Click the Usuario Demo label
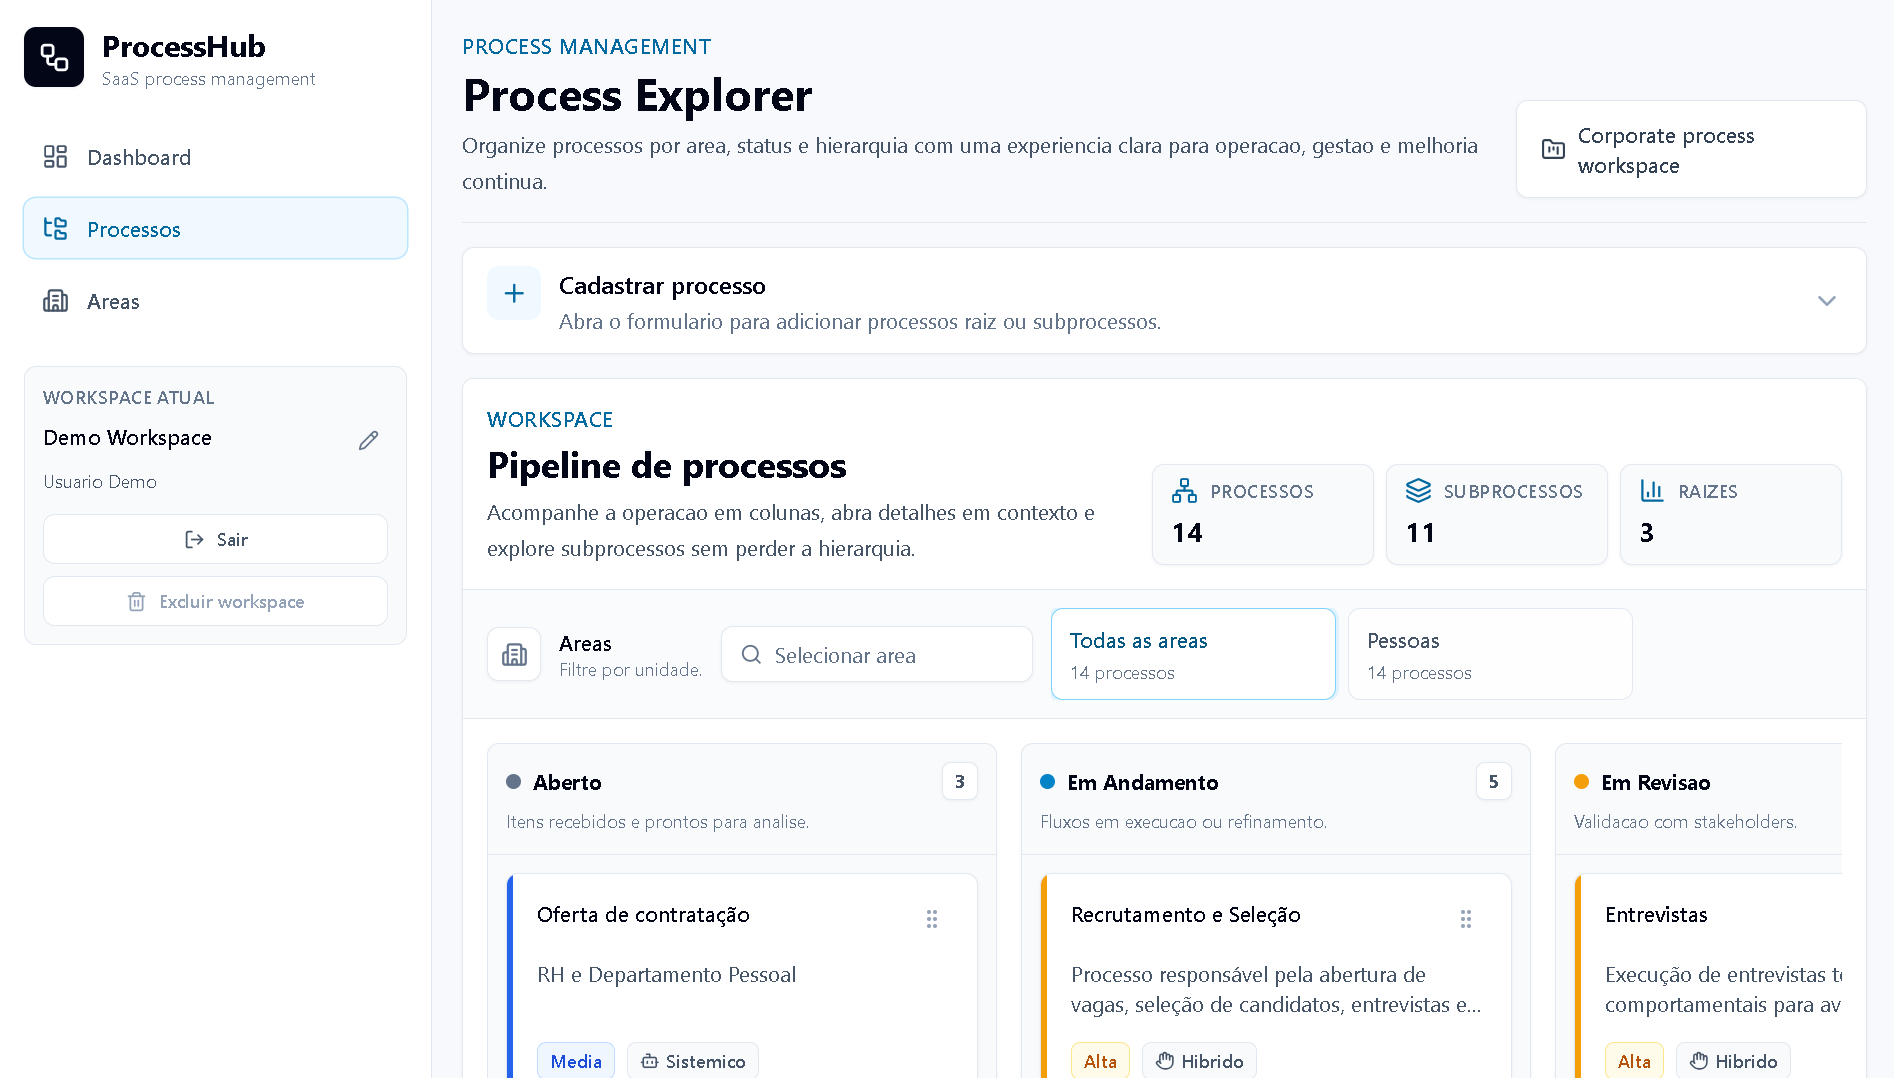1894x1078 pixels. point(100,482)
